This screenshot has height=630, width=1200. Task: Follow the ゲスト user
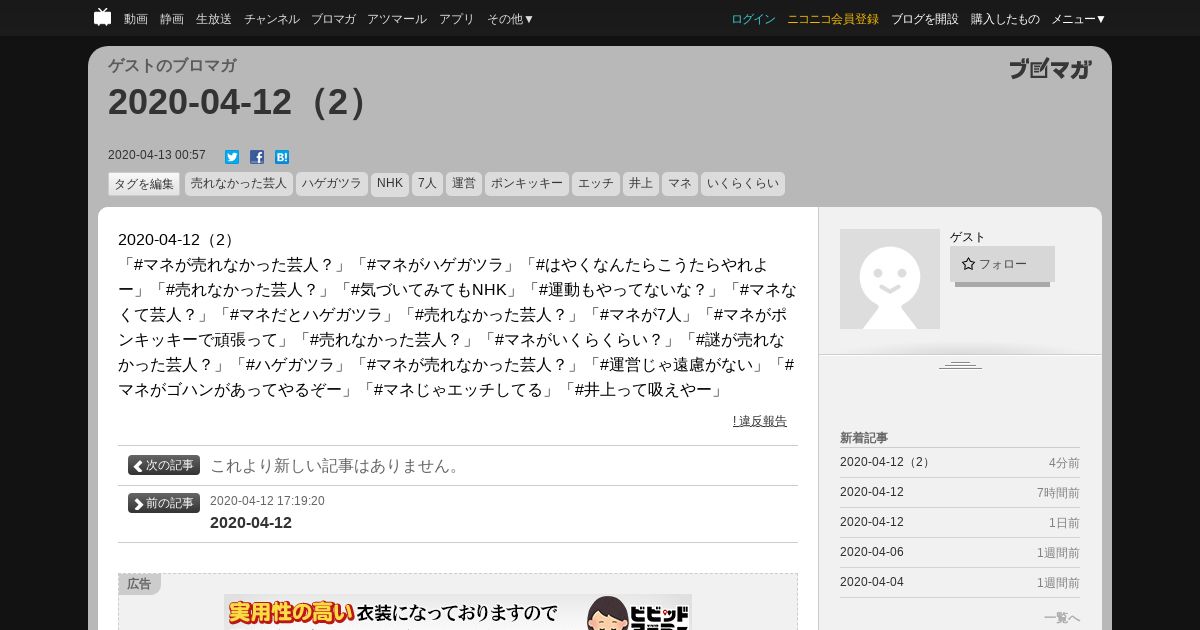click(x=1002, y=264)
